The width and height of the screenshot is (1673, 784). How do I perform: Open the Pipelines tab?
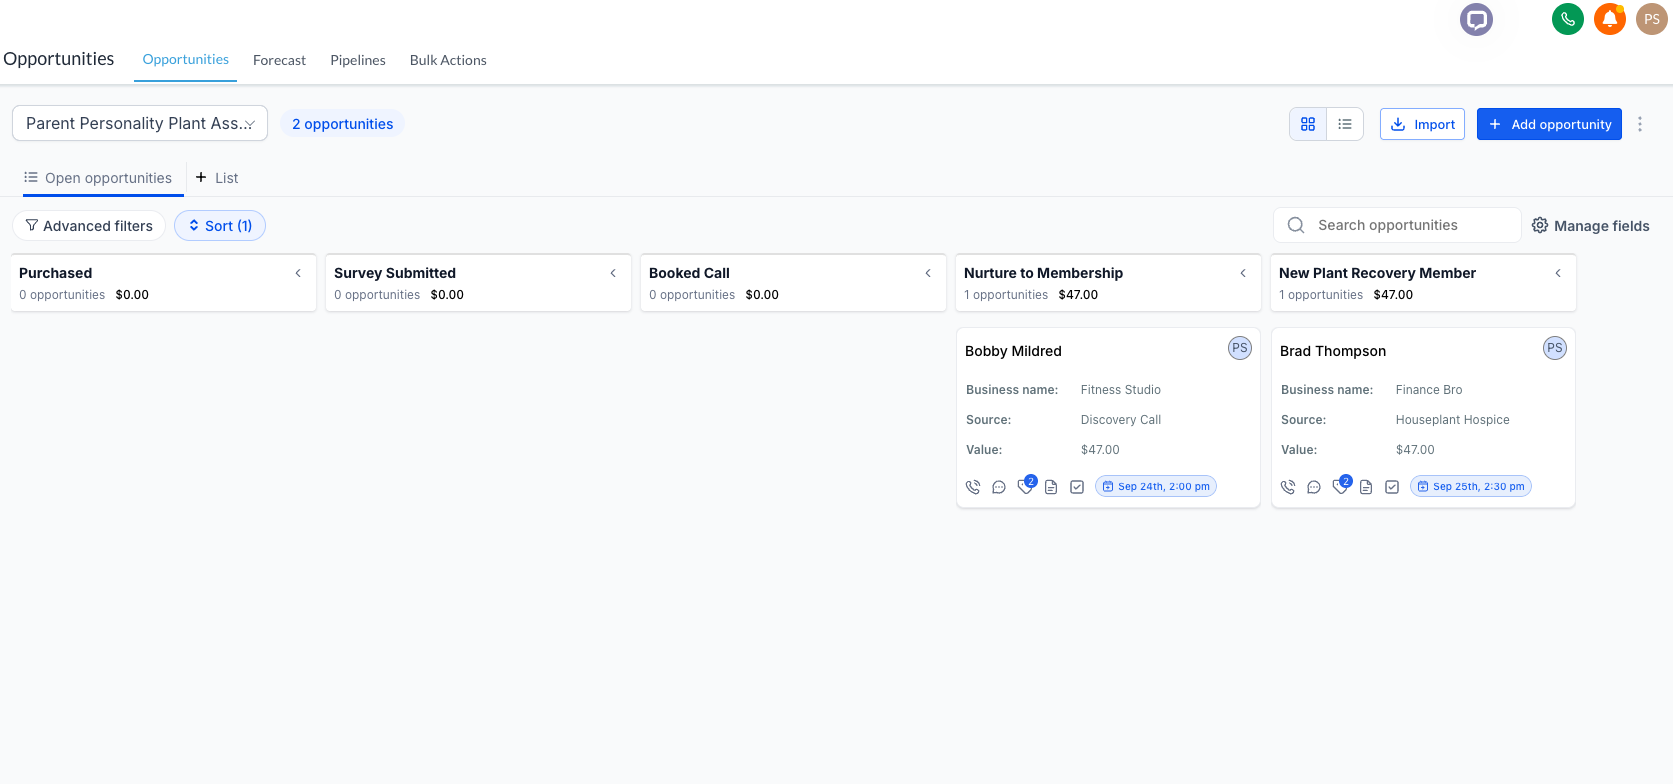click(358, 60)
